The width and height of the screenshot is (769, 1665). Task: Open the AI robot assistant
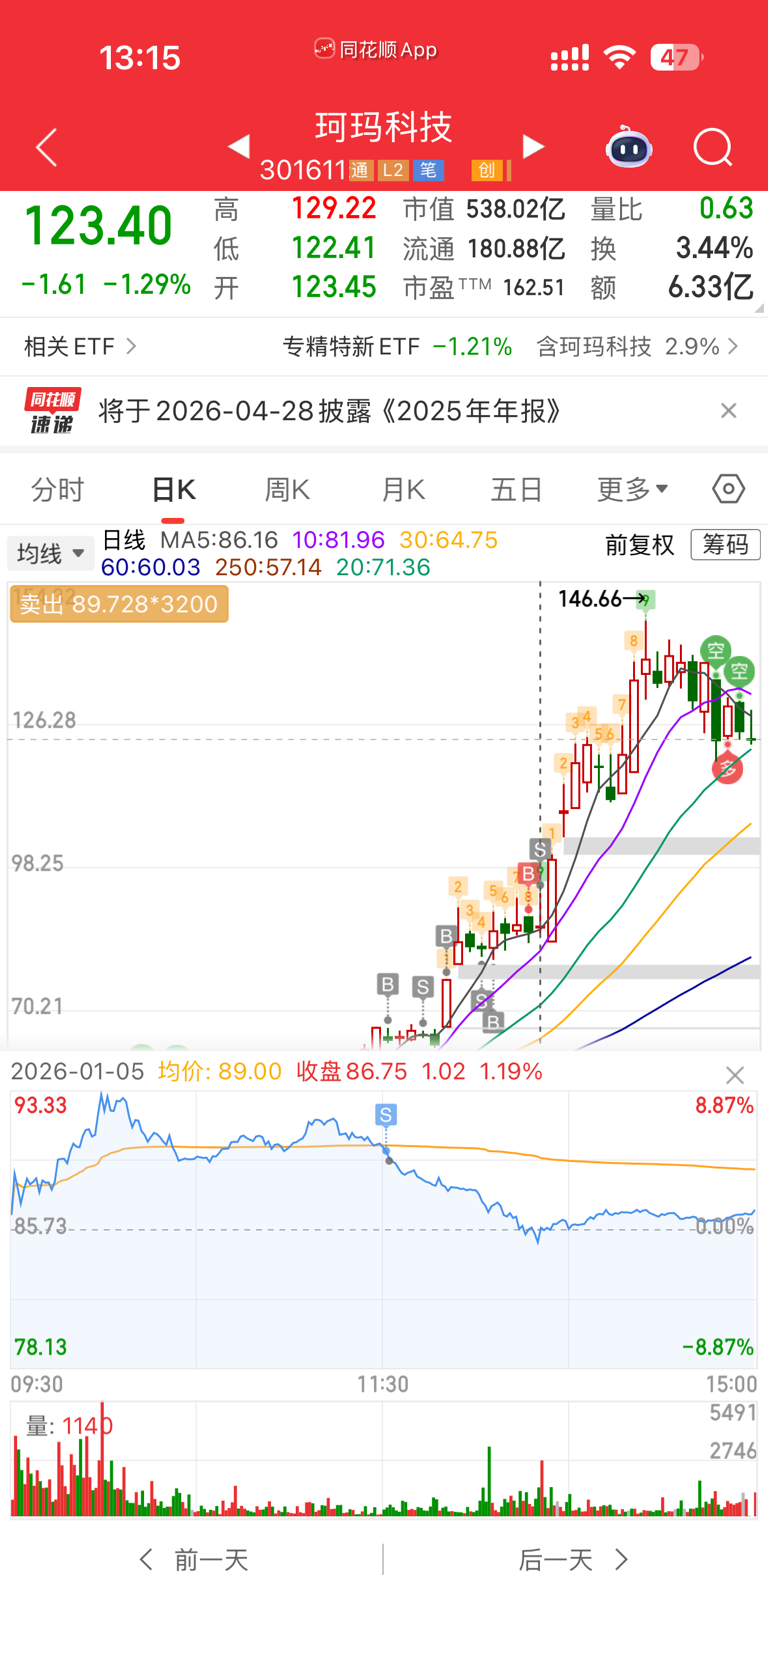coord(629,147)
